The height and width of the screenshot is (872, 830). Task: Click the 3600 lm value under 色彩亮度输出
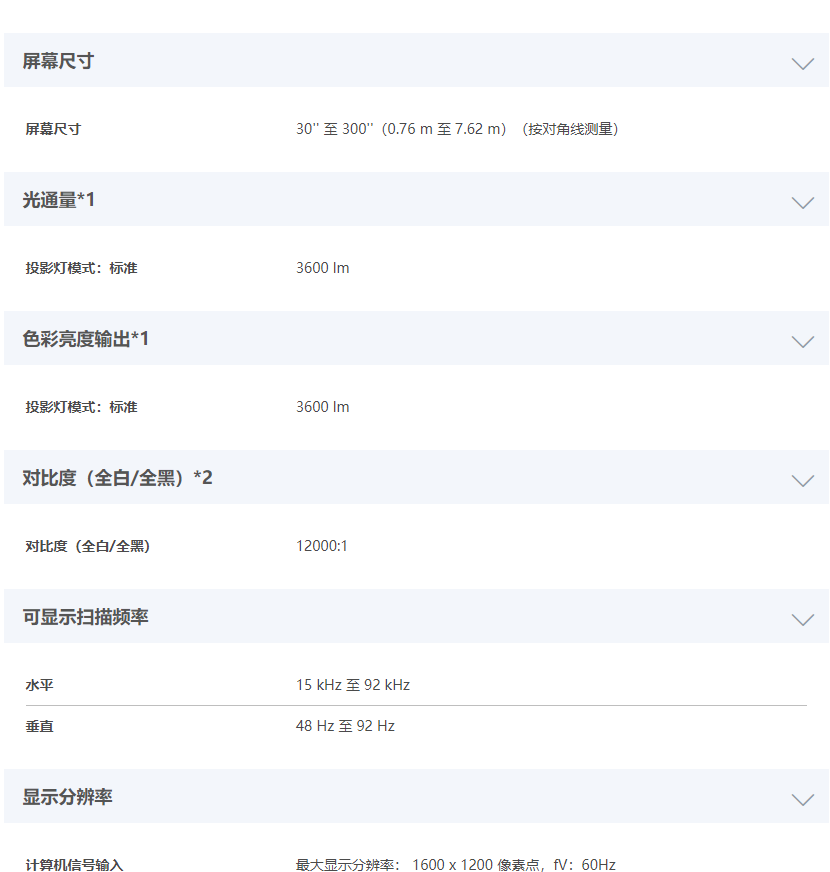(323, 407)
